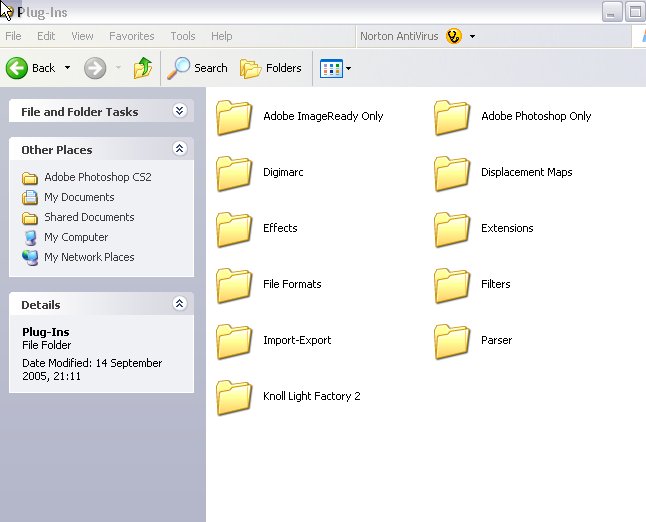Image resolution: width=646 pixels, height=522 pixels.
Task: Select the Knoll Light Factory 2 folder icon
Action: coord(234,398)
